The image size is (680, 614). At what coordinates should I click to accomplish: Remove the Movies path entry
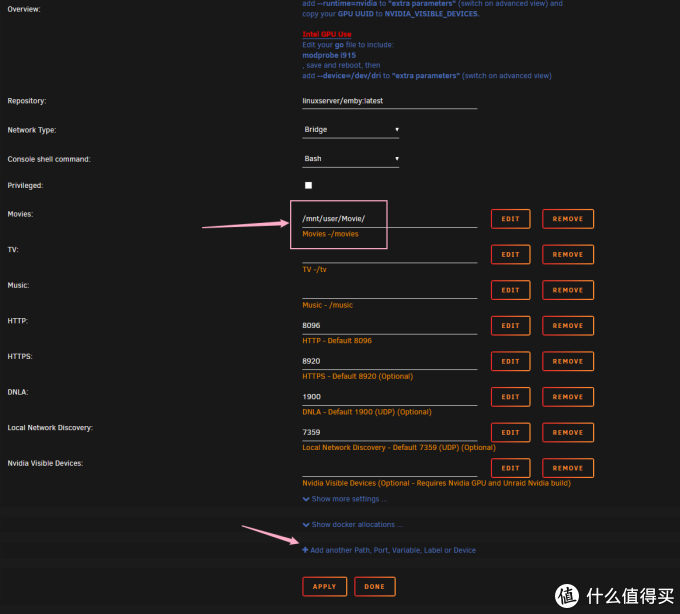tap(568, 219)
